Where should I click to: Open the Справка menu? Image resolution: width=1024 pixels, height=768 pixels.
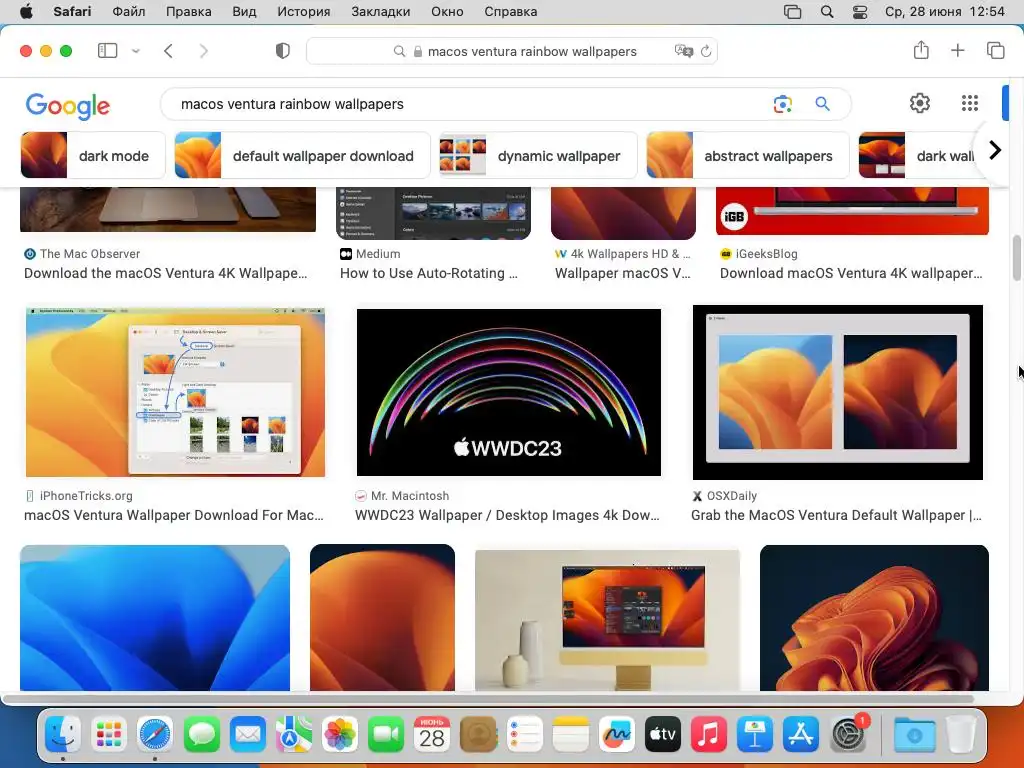pyautogui.click(x=511, y=12)
